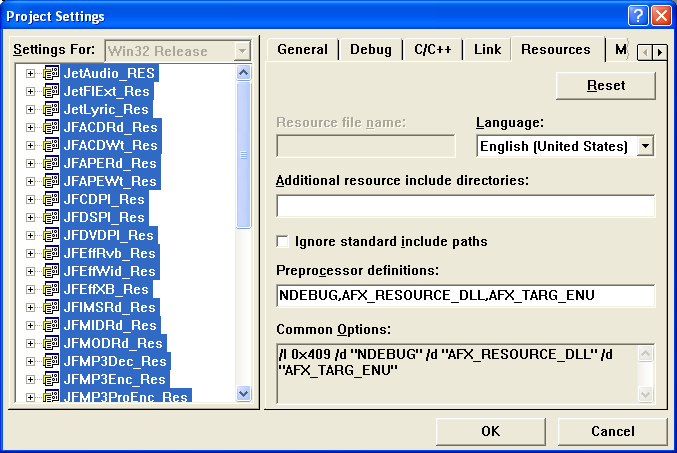Open the Settings For dropdown
The height and width of the screenshot is (453, 677).
point(243,51)
